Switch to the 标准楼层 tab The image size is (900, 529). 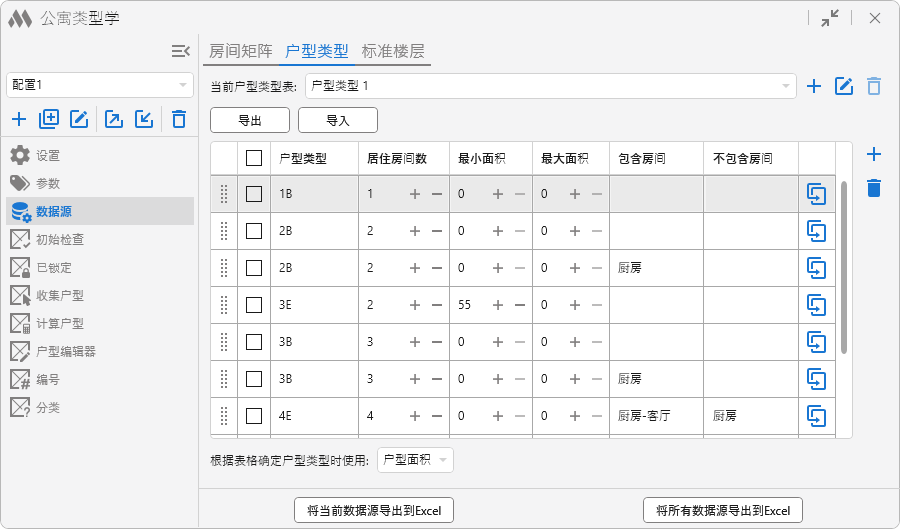(x=393, y=51)
